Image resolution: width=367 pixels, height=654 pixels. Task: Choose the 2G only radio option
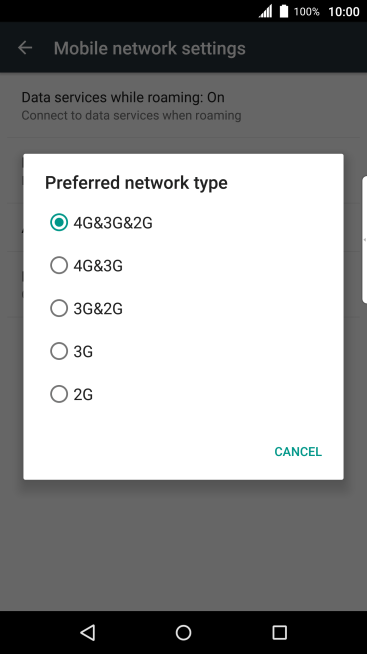pyautogui.click(x=59, y=394)
